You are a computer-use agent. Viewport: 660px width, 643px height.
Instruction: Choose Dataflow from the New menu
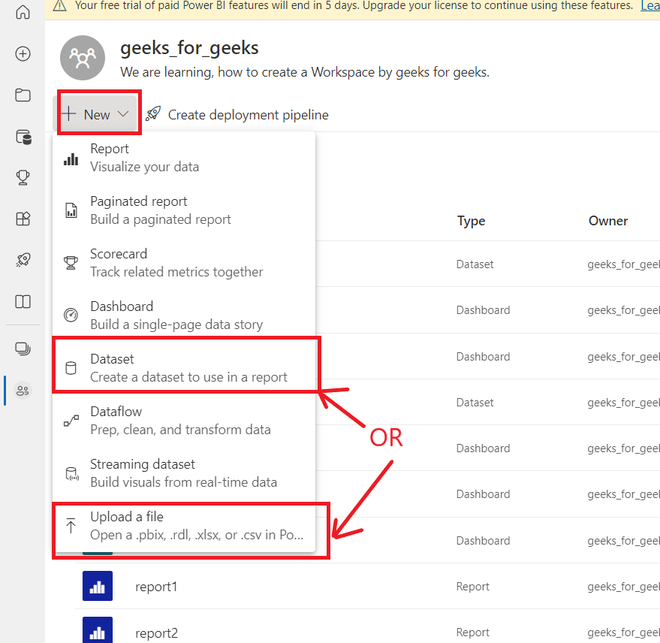click(184, 420)
